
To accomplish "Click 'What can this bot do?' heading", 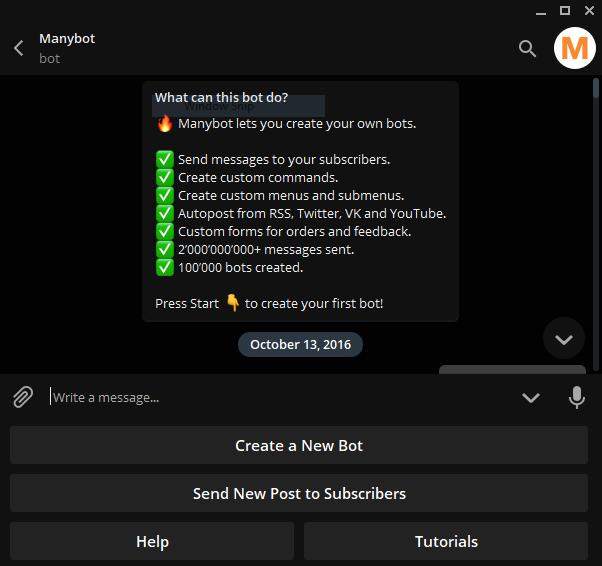I will pyautogui.click(x=221, y=98).
